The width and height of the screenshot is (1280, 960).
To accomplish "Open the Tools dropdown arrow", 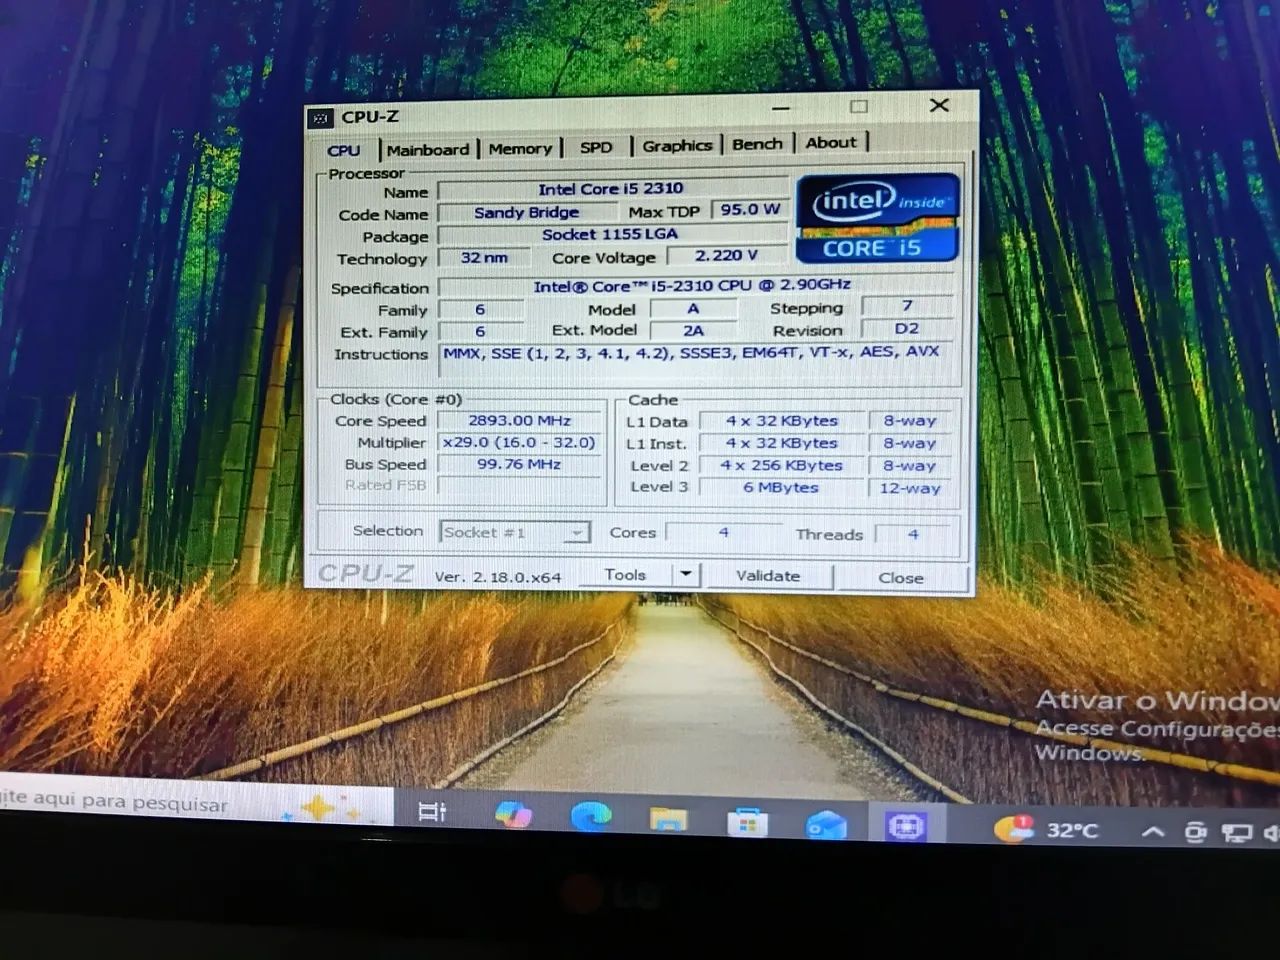I will pyautogui.click(x=685, y=574).
